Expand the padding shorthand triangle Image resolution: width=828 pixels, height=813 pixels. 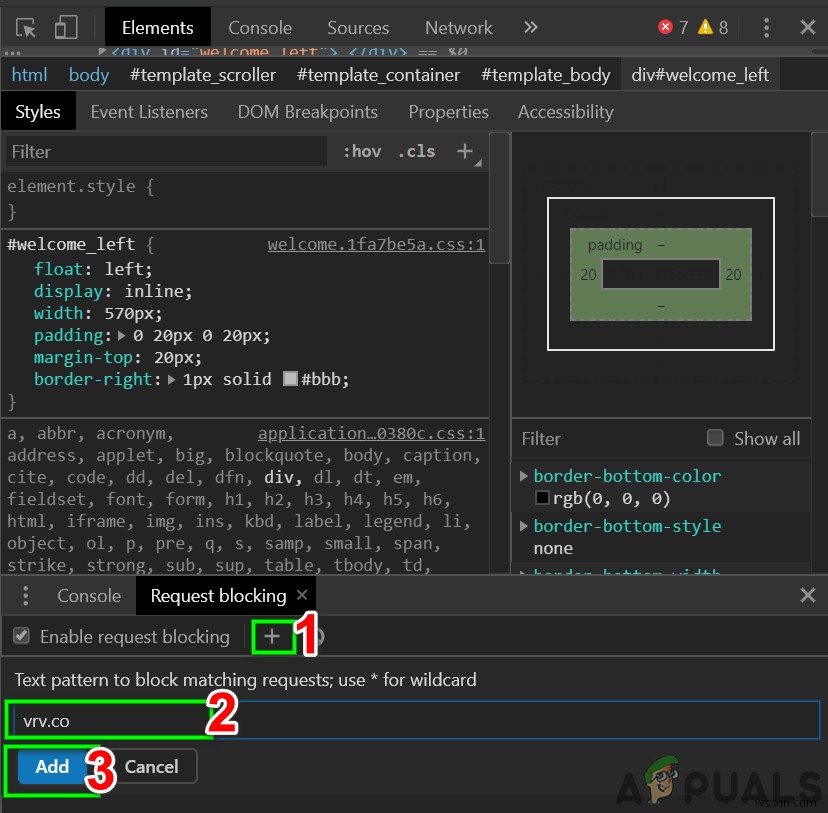click(122, 336)
